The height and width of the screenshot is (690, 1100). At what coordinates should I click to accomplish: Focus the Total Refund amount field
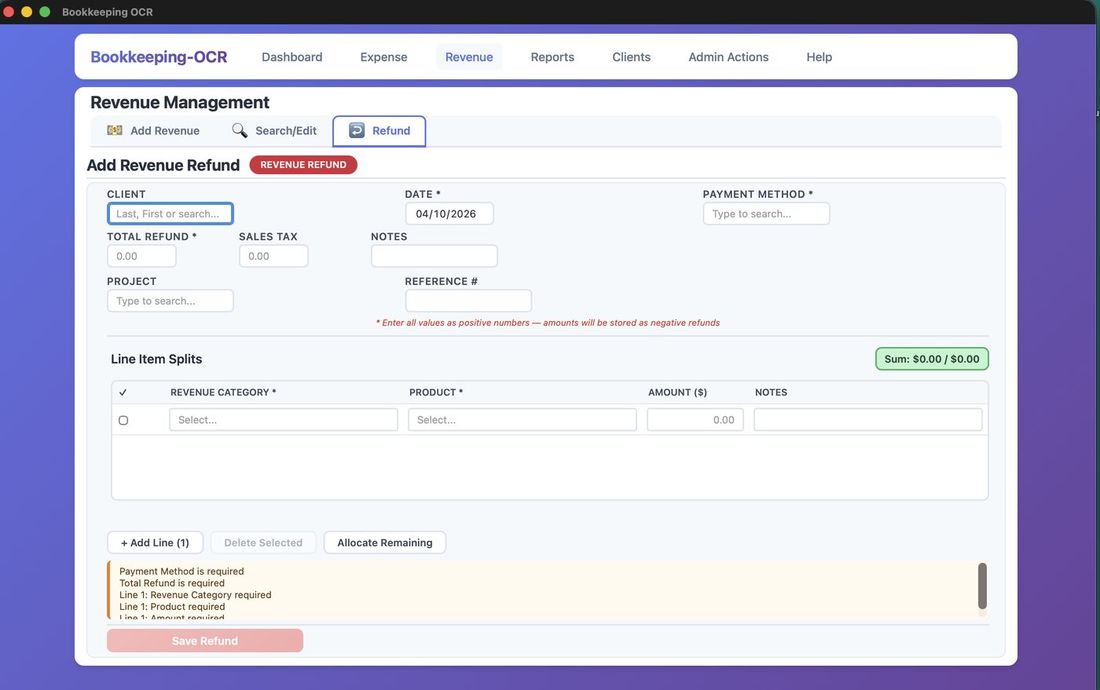[x=142, y=256]
